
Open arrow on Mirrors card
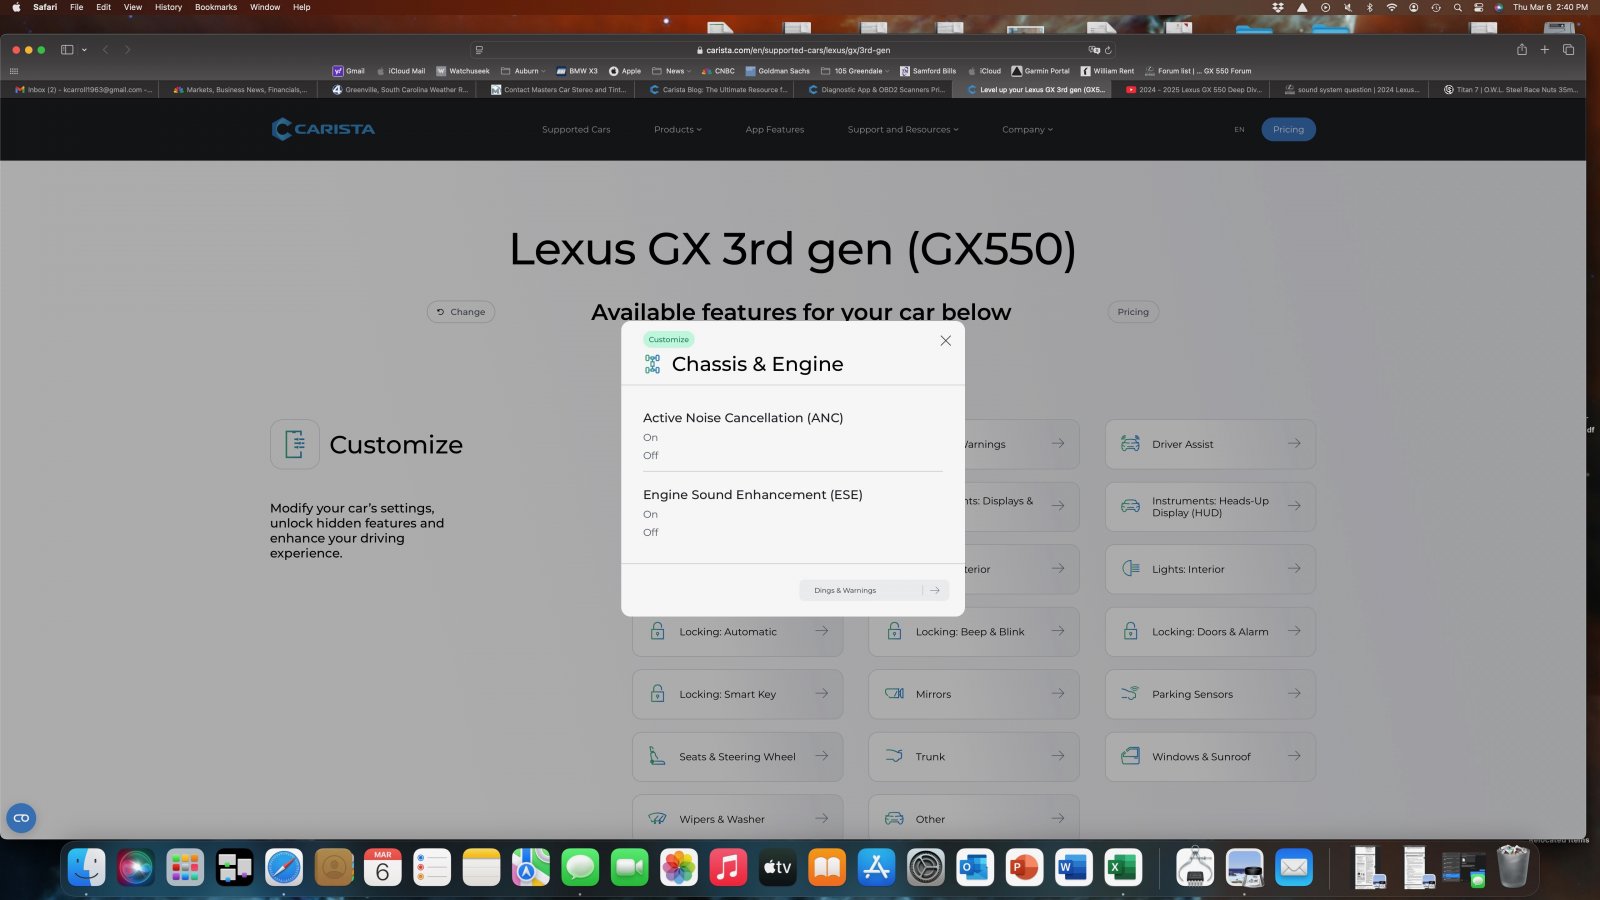1058,693
